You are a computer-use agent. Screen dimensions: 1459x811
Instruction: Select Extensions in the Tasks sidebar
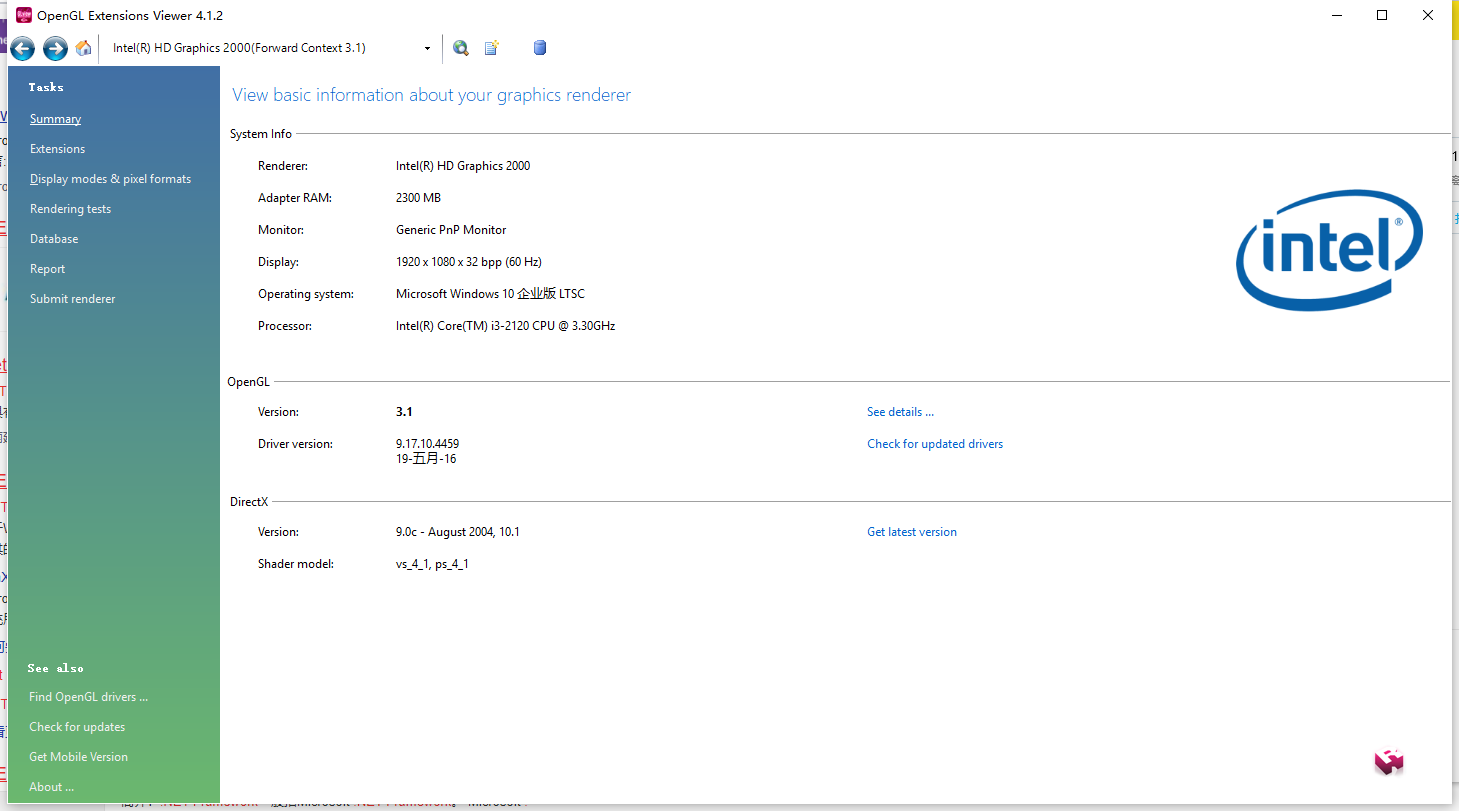click(57, 148)
